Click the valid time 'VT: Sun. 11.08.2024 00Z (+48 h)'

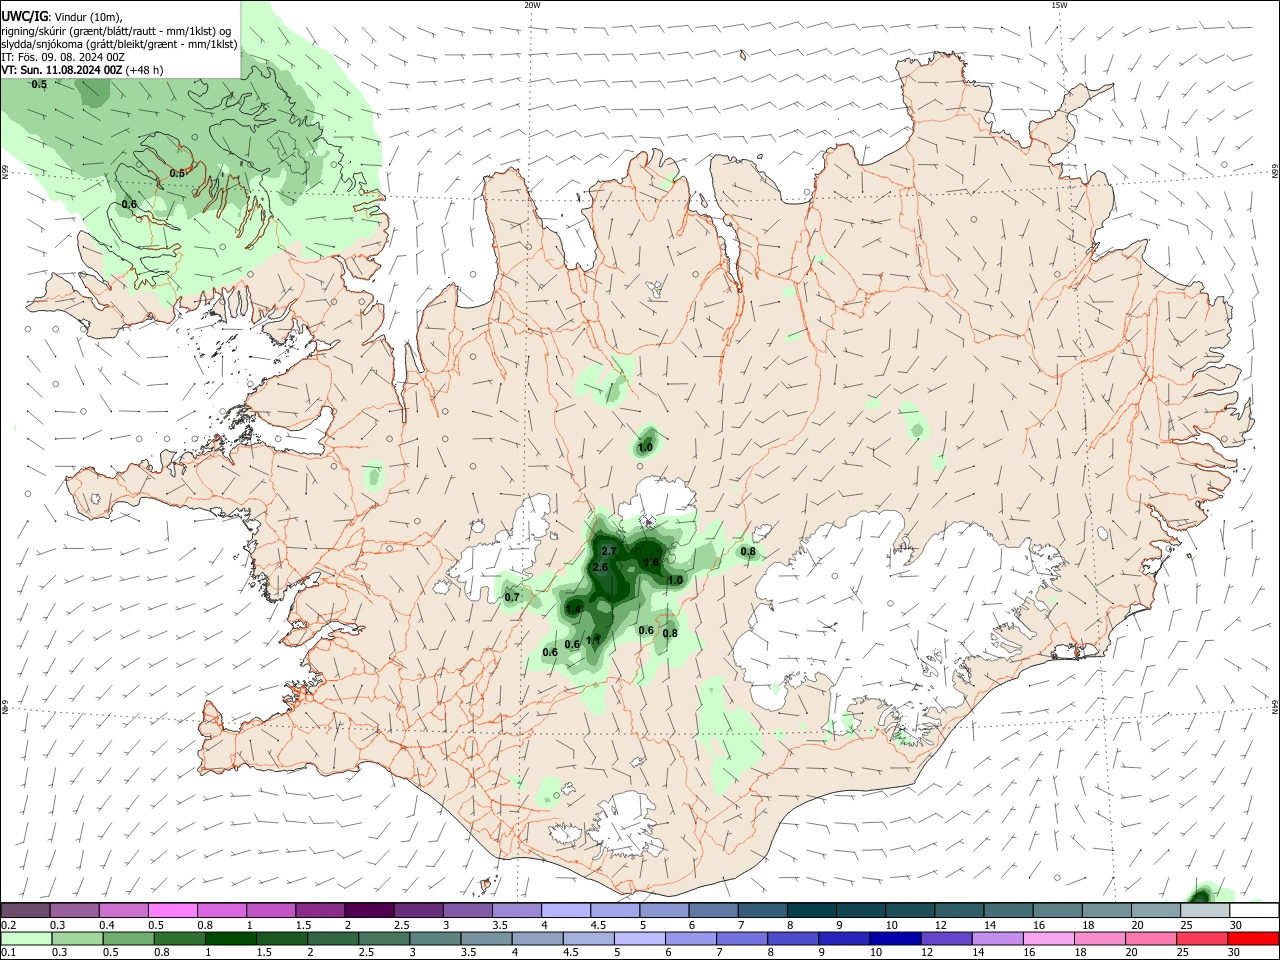click(x=82, y=70)
